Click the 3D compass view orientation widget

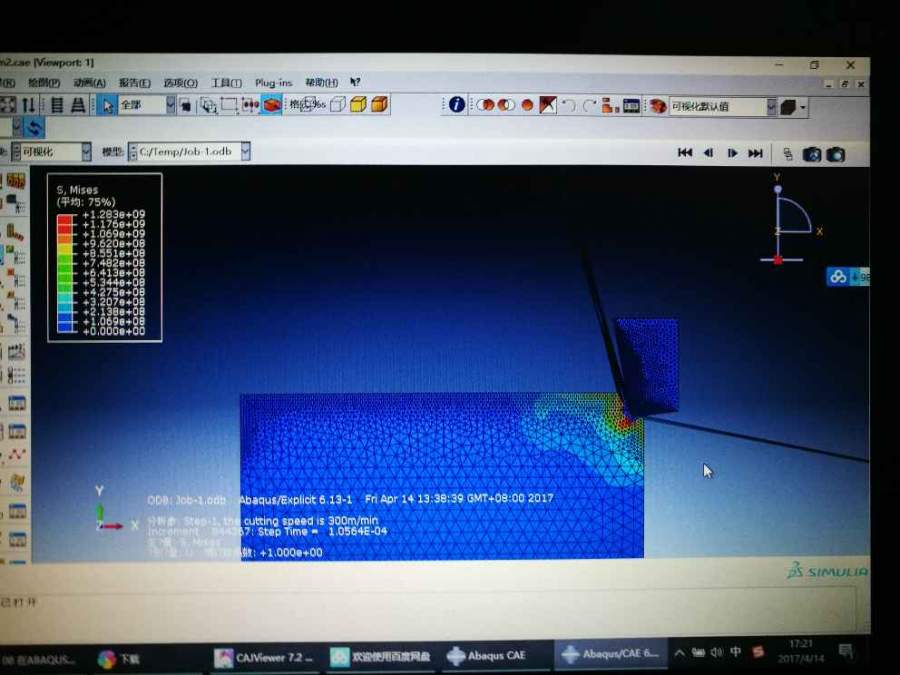[790, 219]
